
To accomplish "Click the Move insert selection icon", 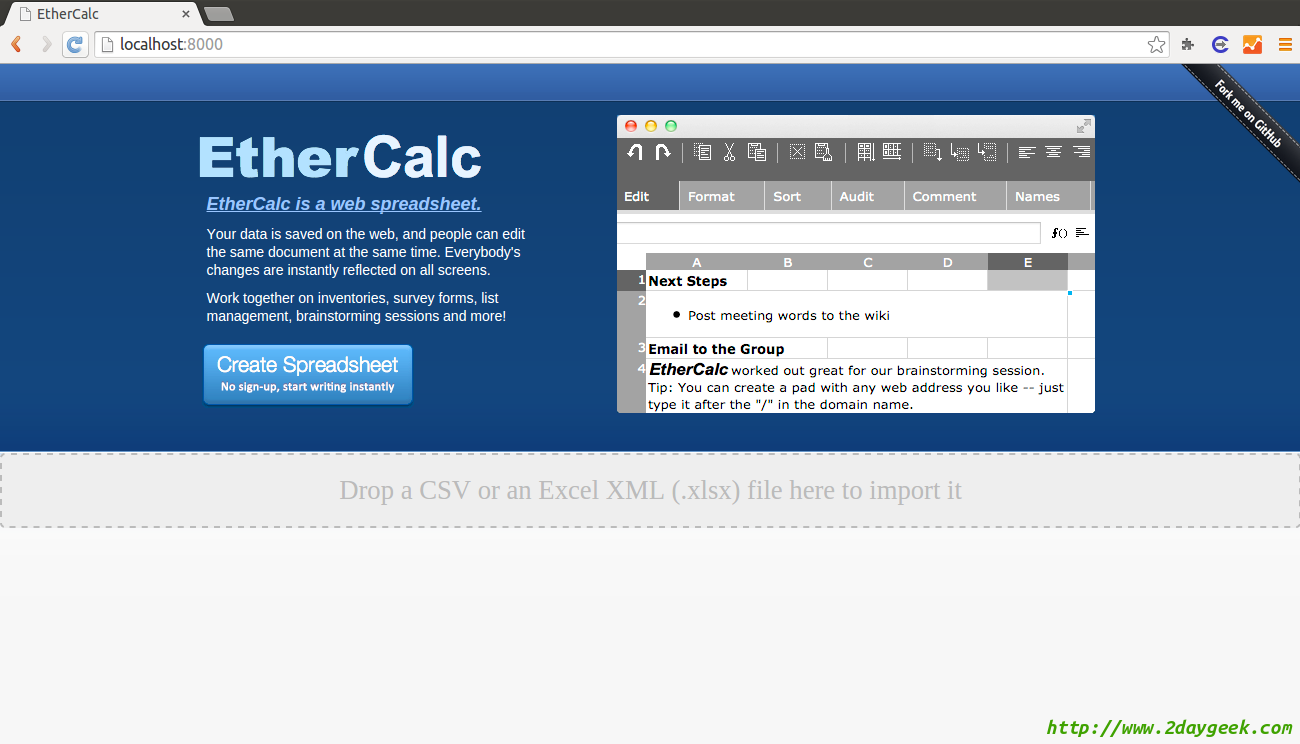I will (987, 152).
